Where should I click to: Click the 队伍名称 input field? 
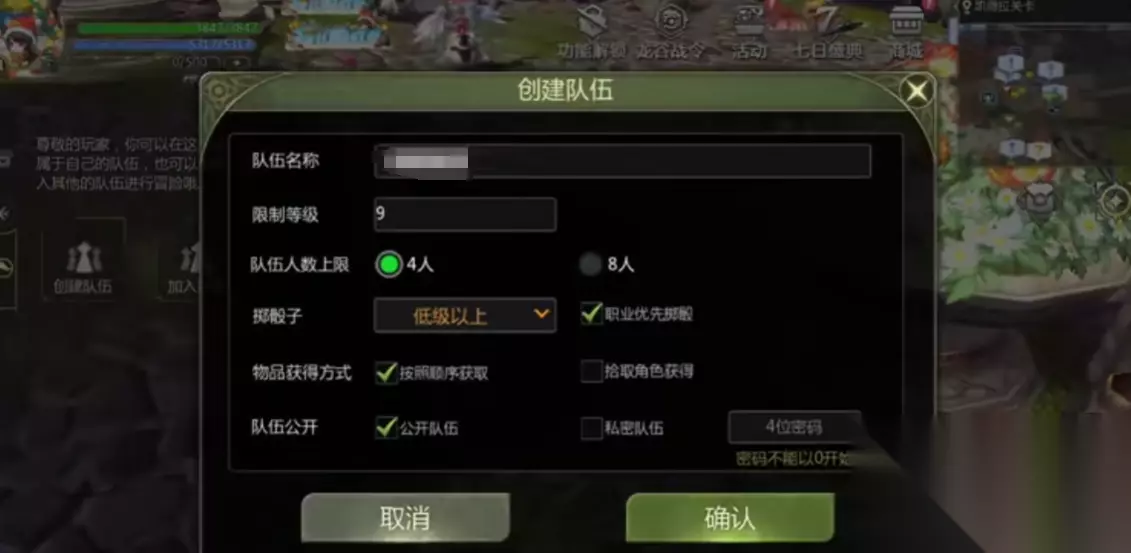[622, 161]
